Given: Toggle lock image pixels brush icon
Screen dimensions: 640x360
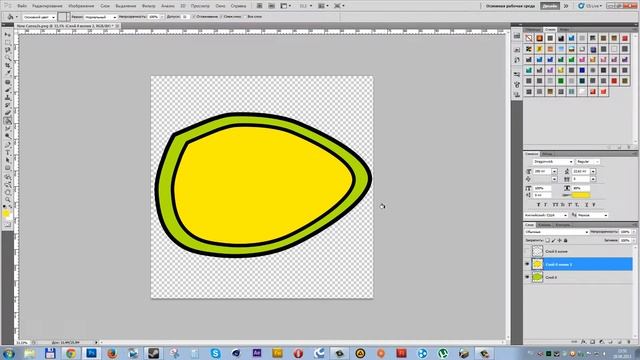Looking at the screenshot, I should 553,240.
